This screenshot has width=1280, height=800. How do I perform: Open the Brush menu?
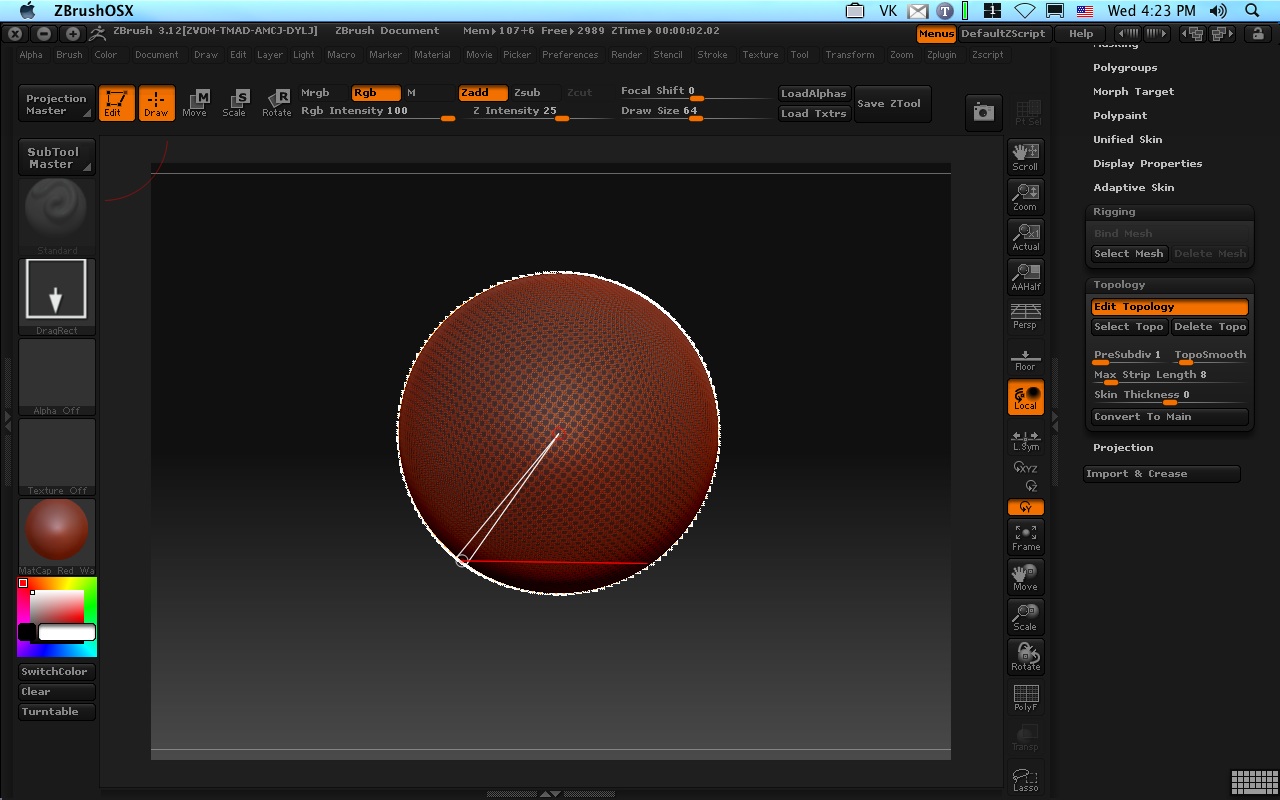[69, 55]
